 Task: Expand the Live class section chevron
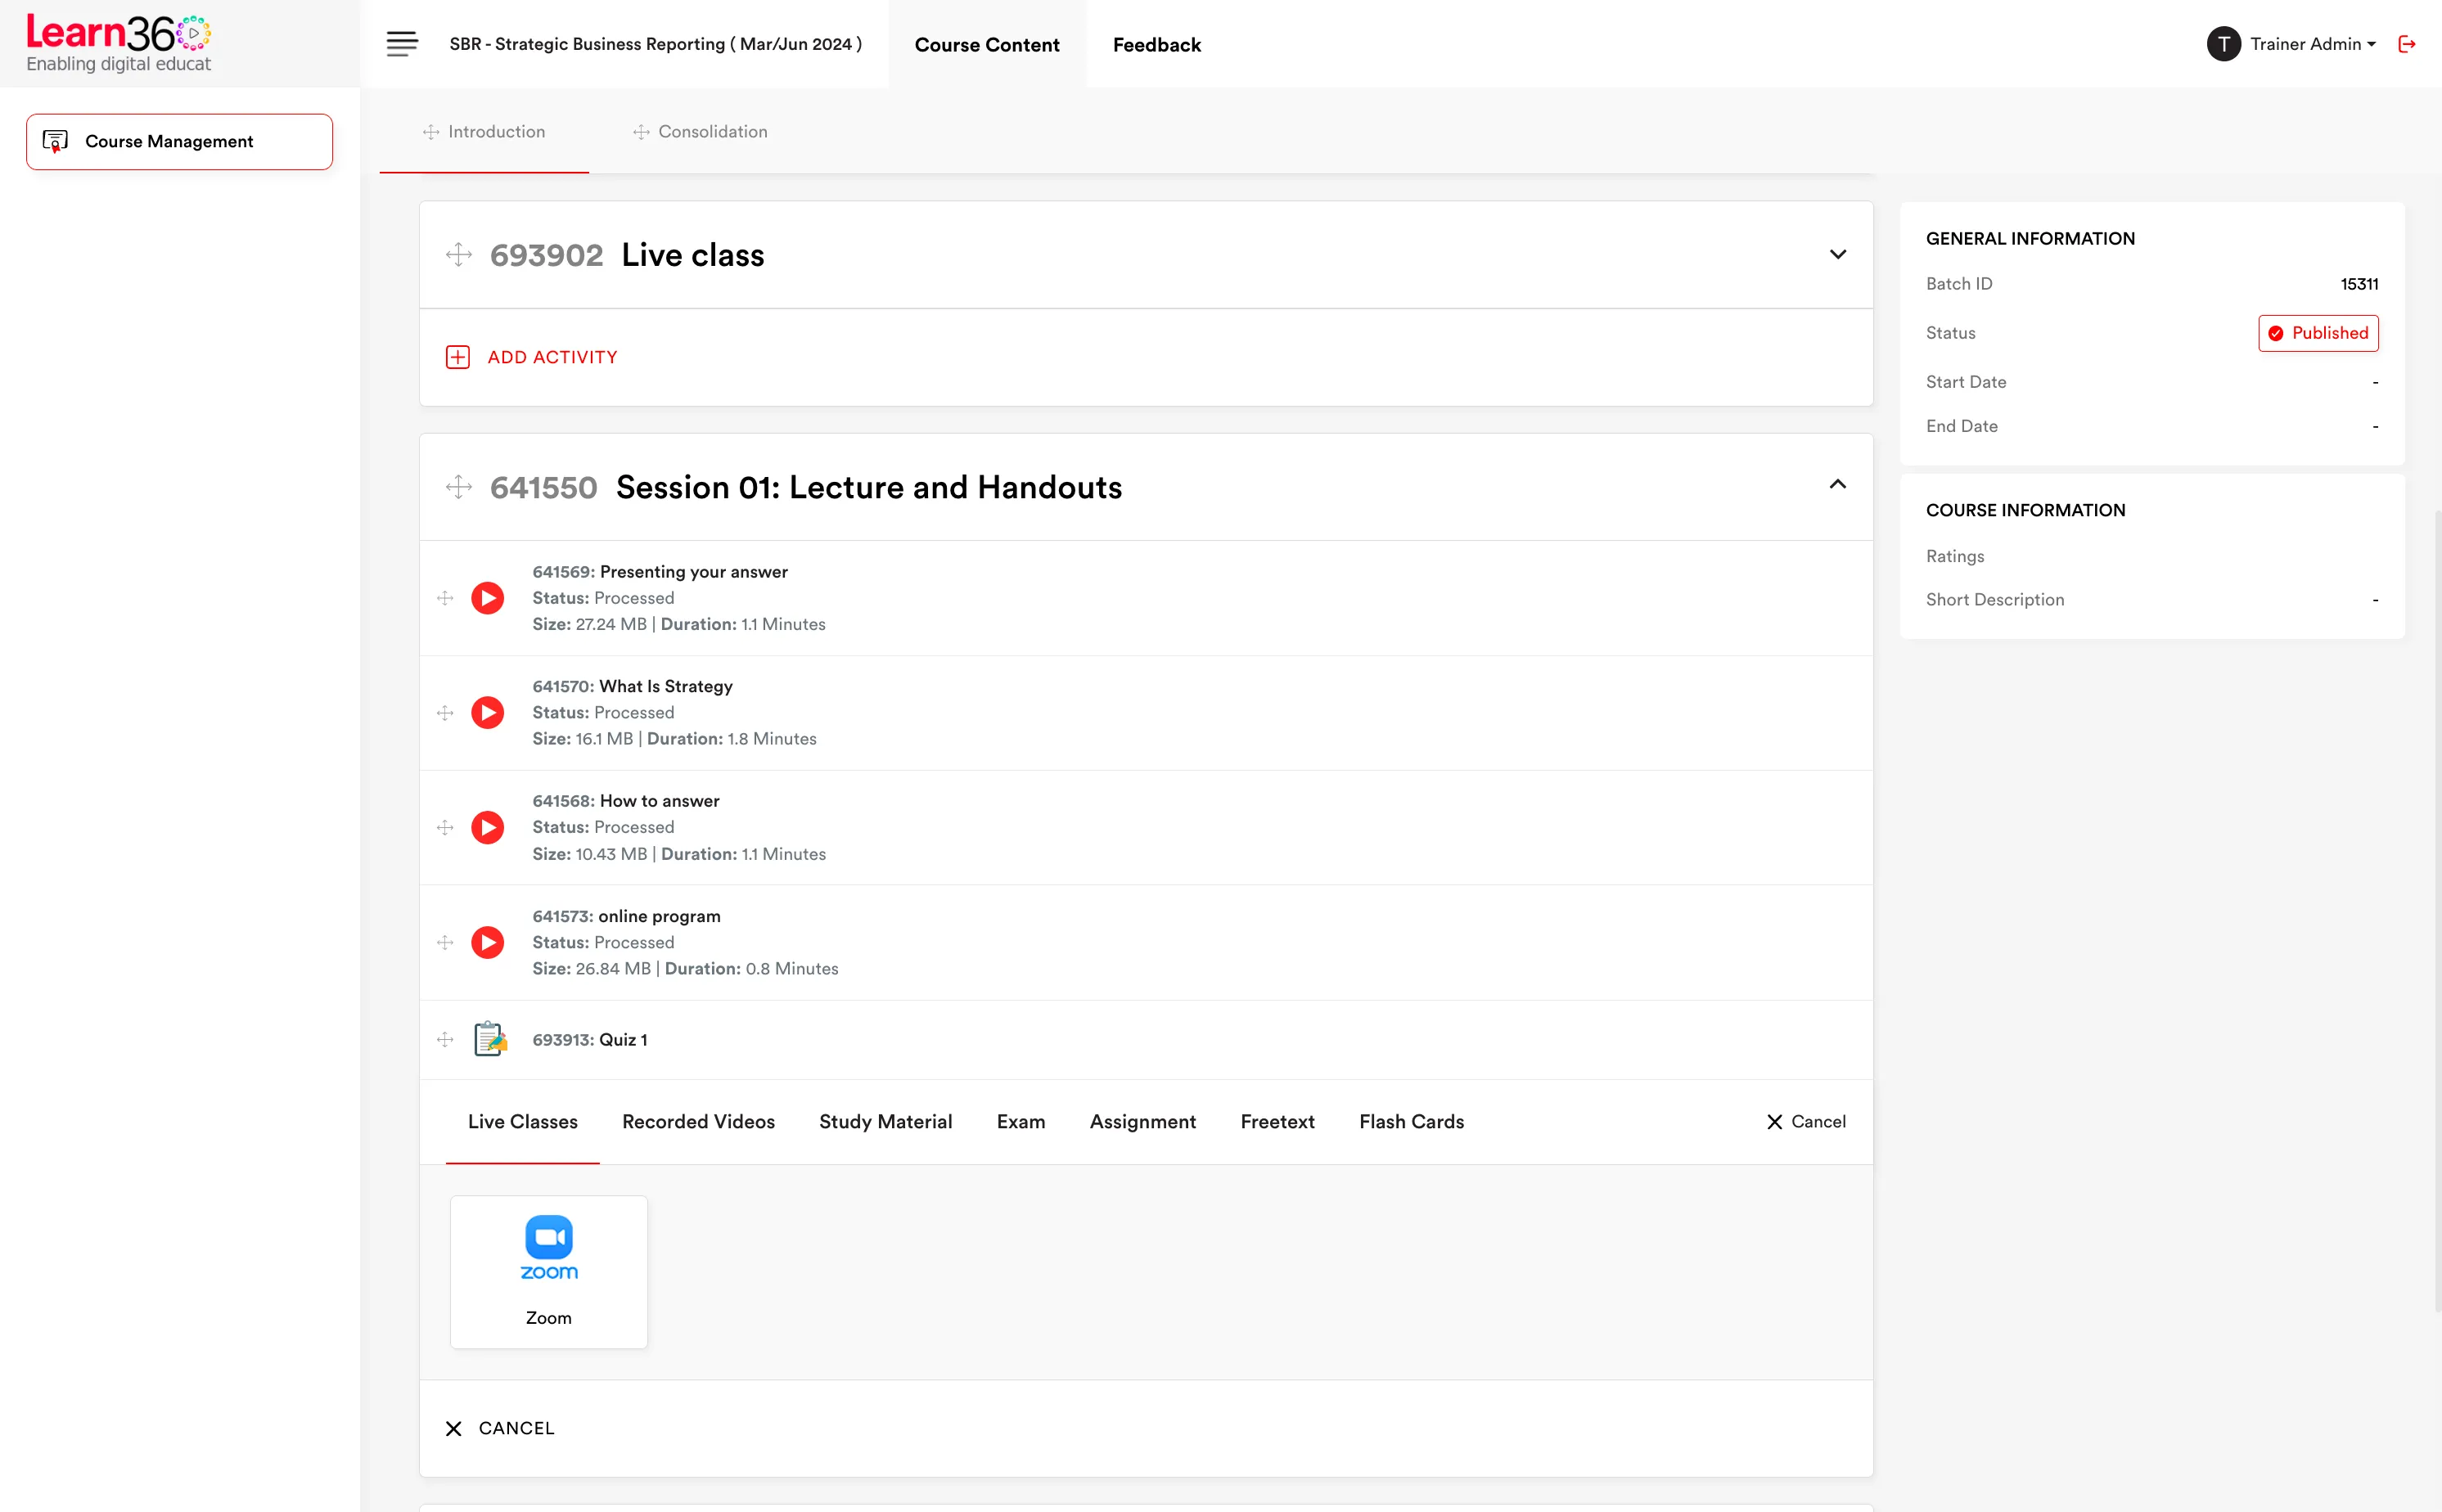click(1838, 254)
